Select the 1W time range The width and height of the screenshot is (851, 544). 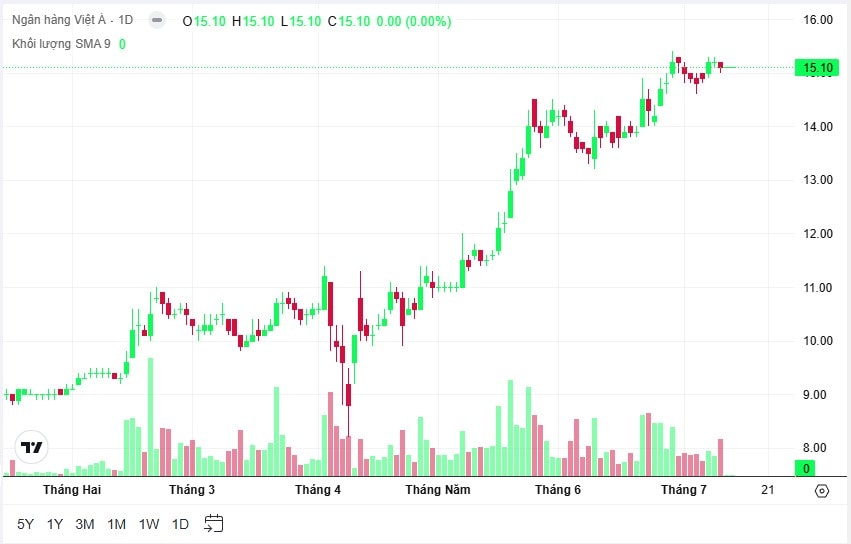coord(149,524)
